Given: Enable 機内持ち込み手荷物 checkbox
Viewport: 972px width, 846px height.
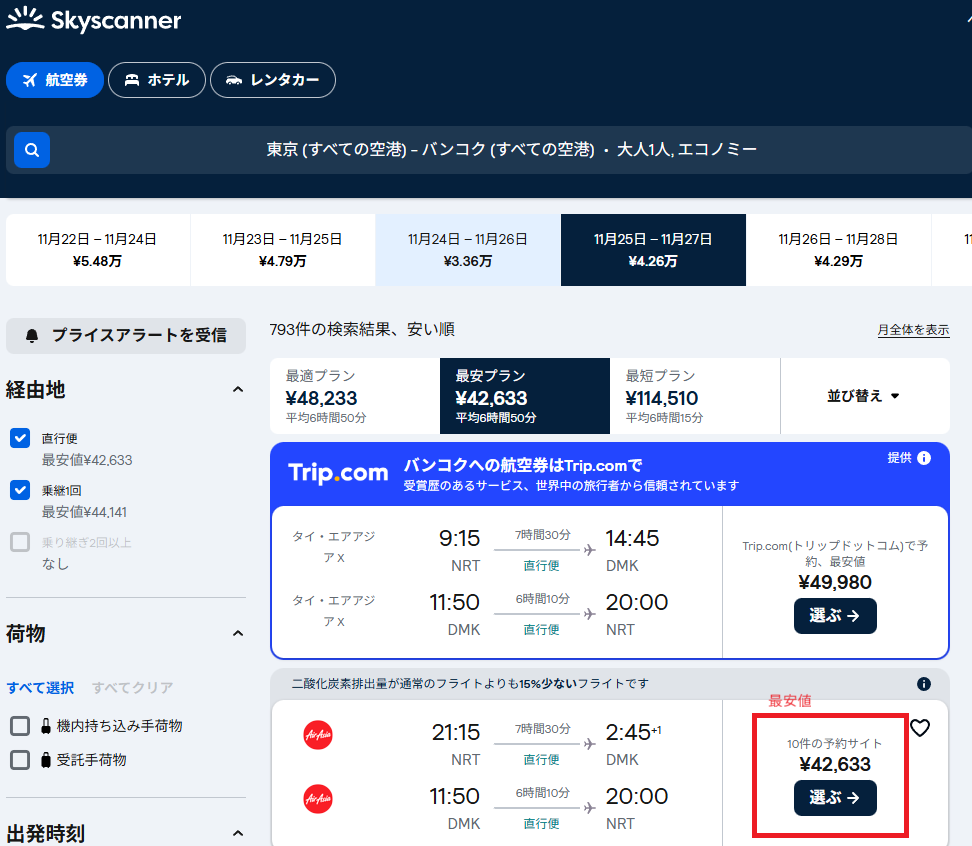Looking at the screenshot, I should (20, 726).
